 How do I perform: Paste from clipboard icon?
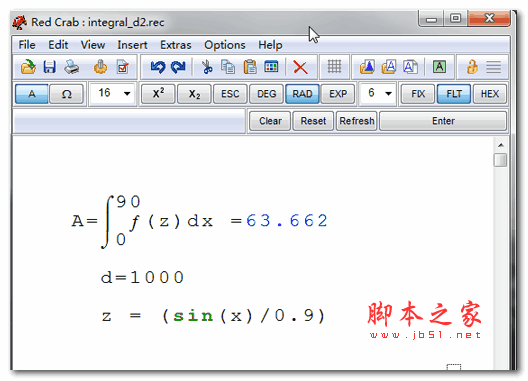(250, 67)
